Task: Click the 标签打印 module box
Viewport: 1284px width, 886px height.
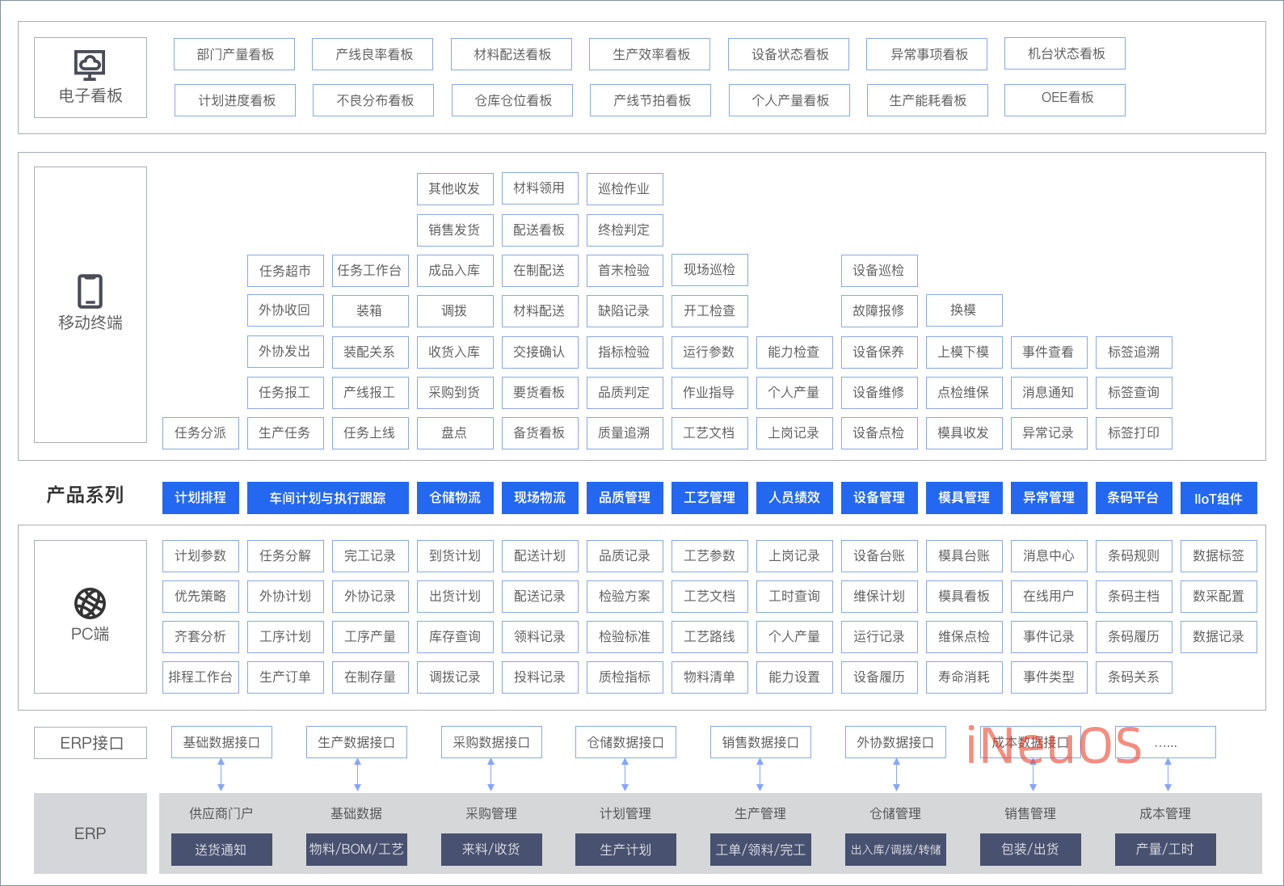Action: tap(1133, 433)
